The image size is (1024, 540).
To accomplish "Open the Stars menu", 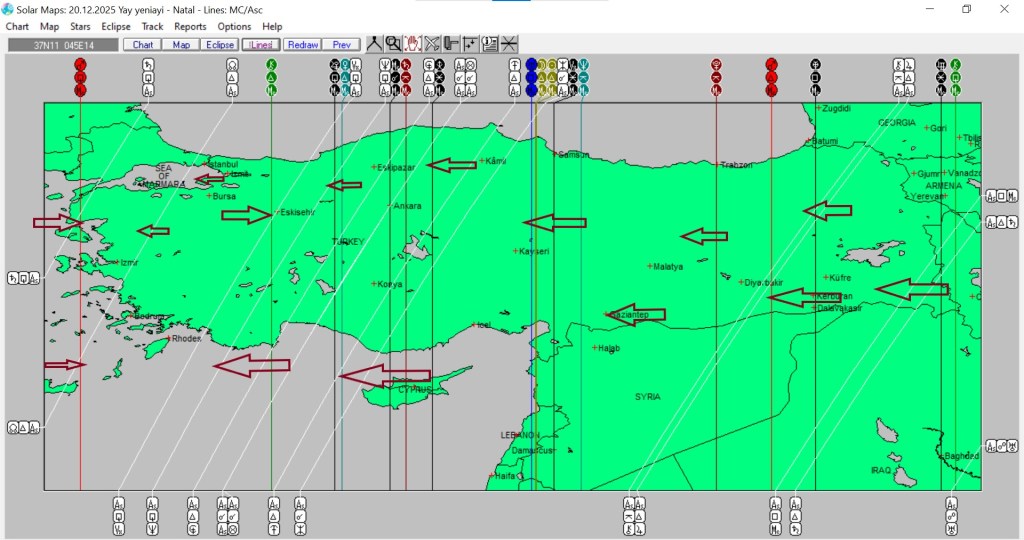I will [x=80, y=27].
